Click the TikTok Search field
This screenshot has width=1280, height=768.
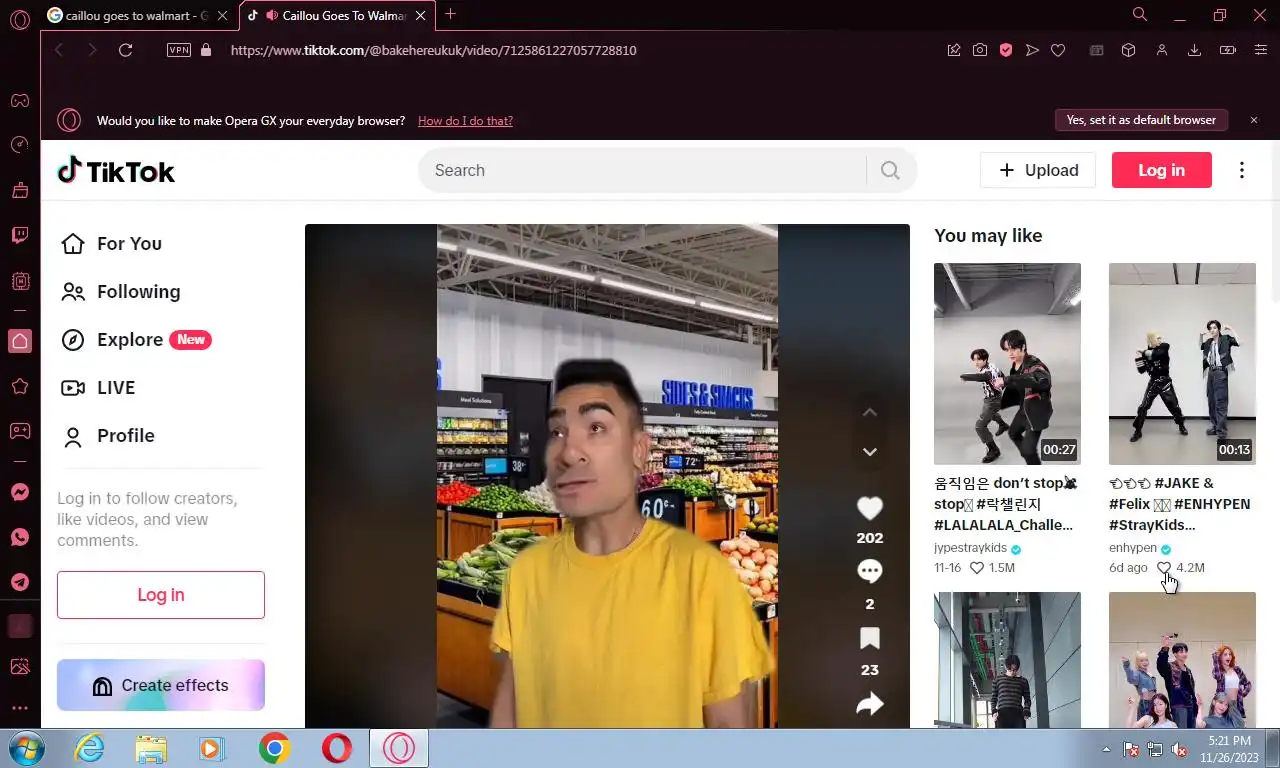click(642, 170)
